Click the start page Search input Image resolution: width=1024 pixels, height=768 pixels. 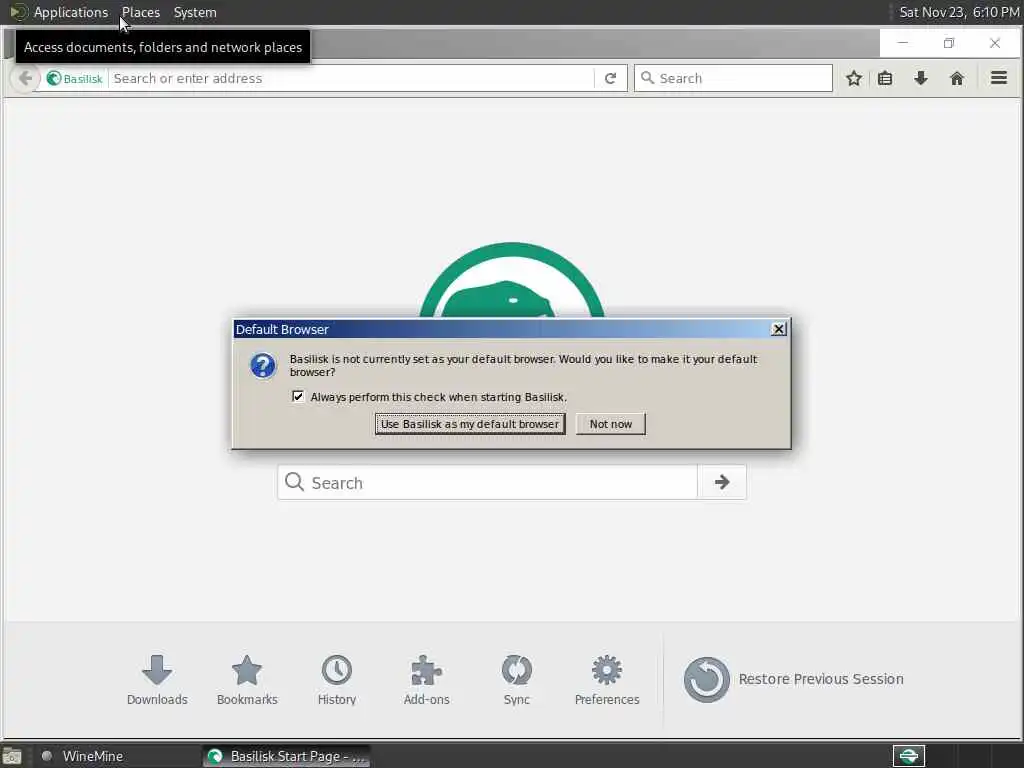click(x=488, y=482)
